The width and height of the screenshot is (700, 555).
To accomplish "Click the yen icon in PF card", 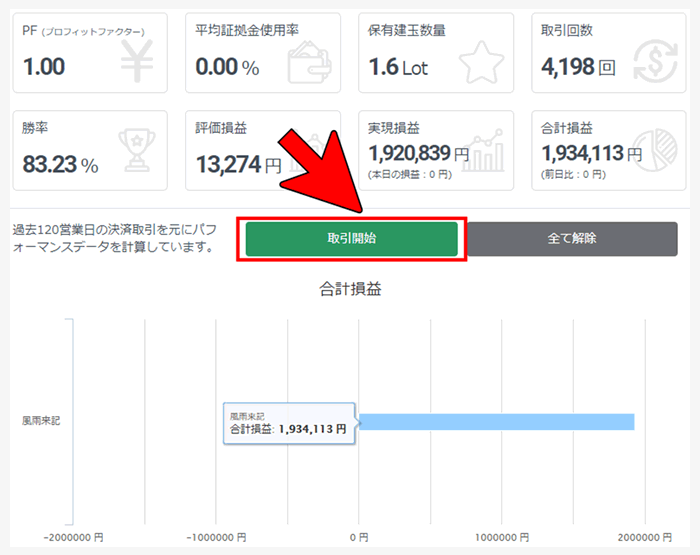I will pos(137,61).
